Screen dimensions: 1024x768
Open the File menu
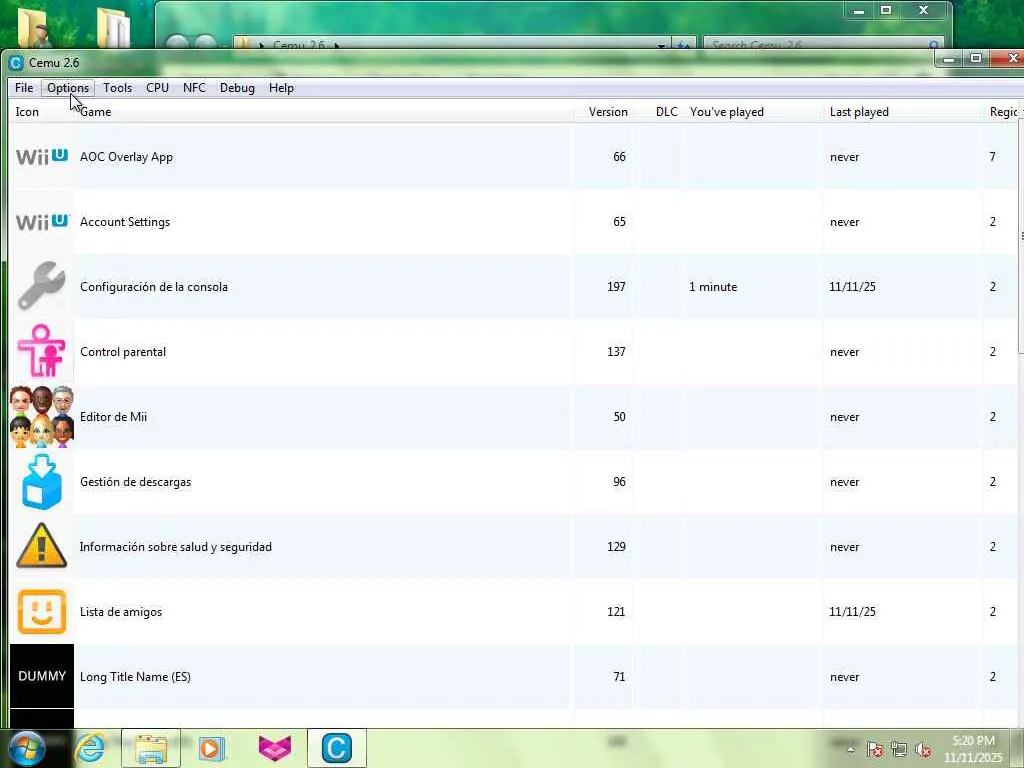(x=24, y=88)
